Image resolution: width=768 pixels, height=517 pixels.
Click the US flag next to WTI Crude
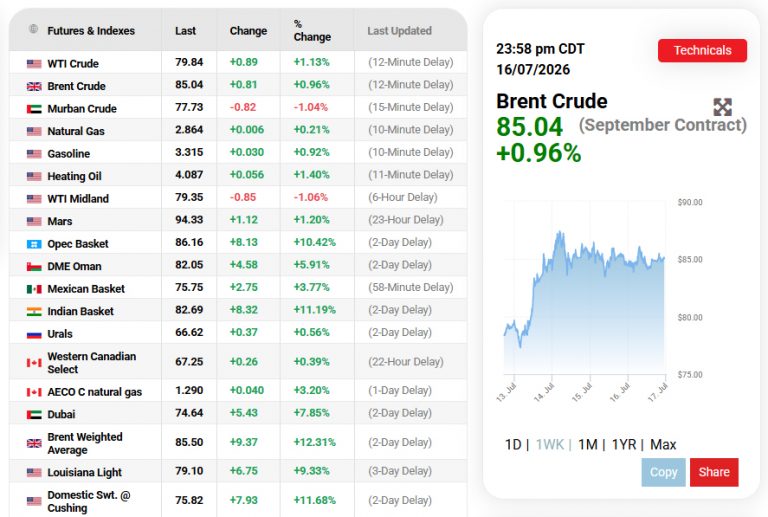[x=34, y=64]
